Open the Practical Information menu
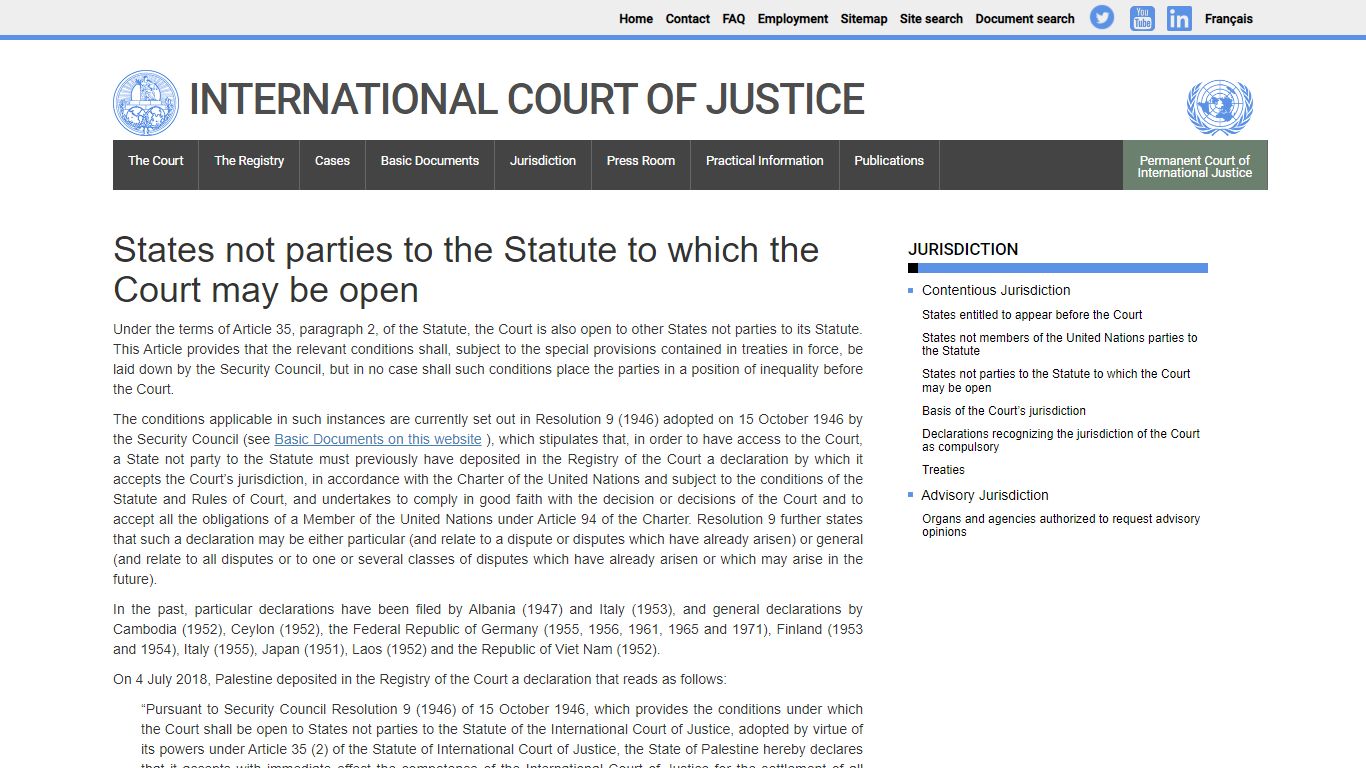Screen dimensions: 1366x768 pos(765,165)
